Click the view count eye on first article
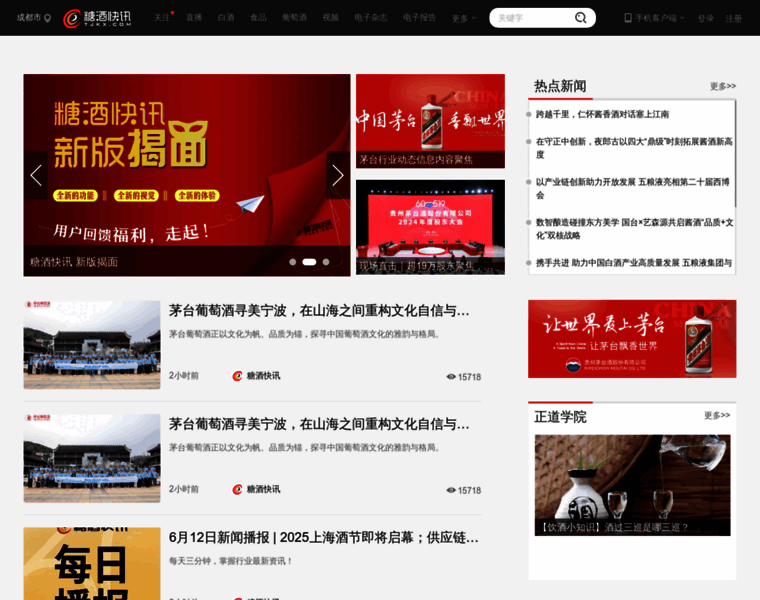Viewport: 760px width, 600px height. click(451, 377)
